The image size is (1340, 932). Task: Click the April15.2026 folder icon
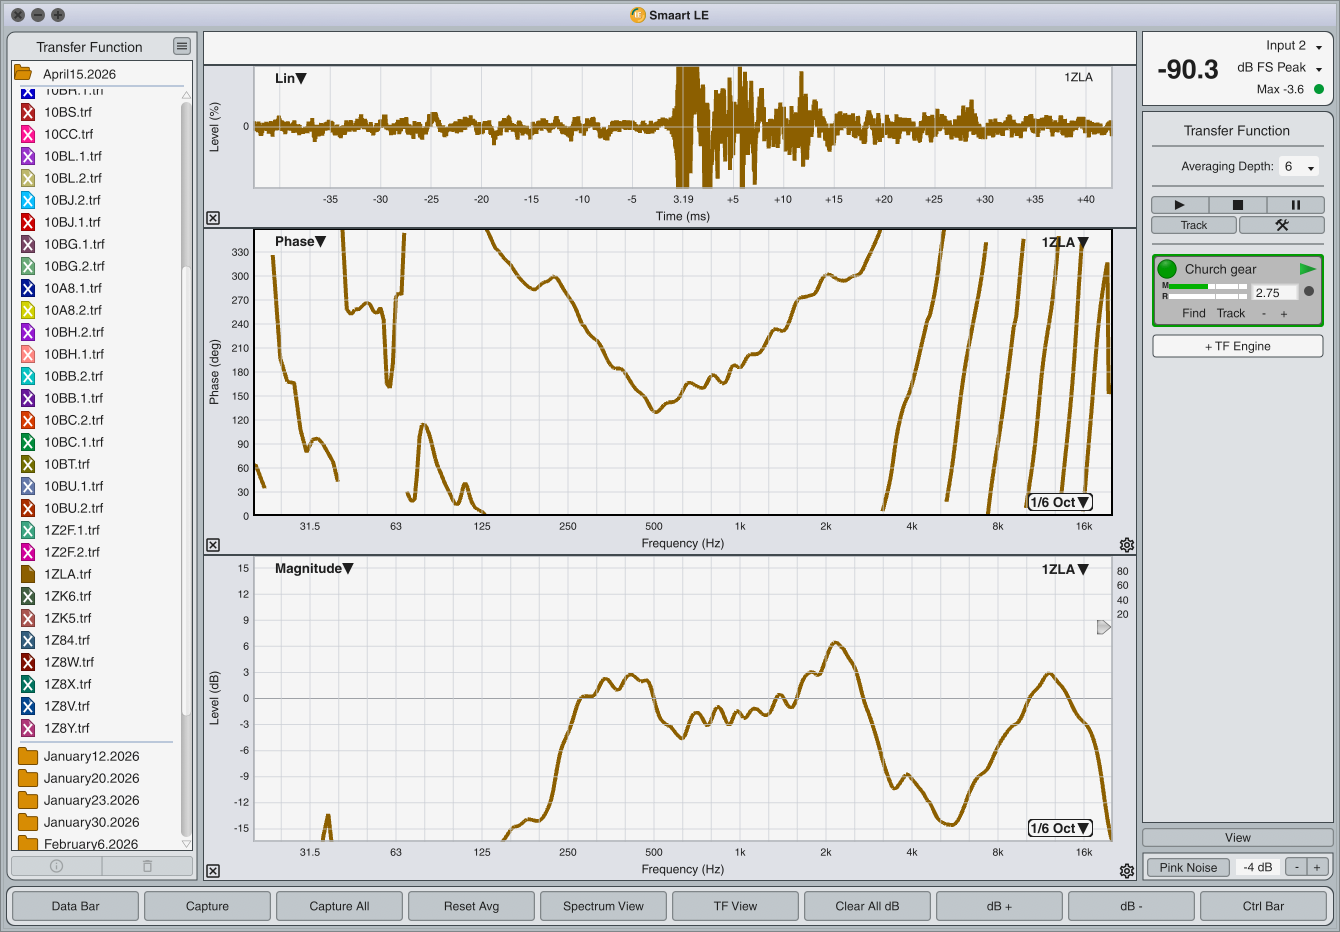tap(23, 73)
